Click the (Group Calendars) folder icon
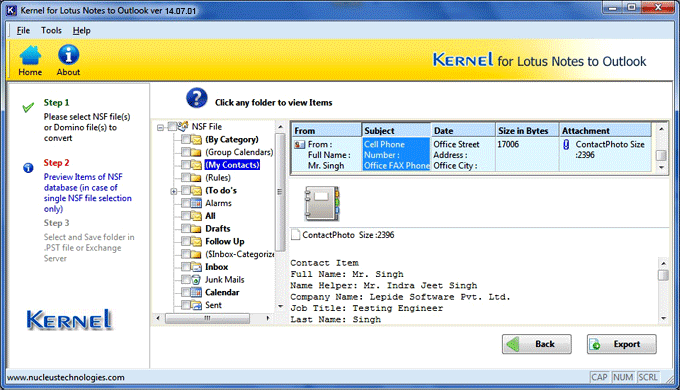 pyautogui.click(x=196, y=152)
